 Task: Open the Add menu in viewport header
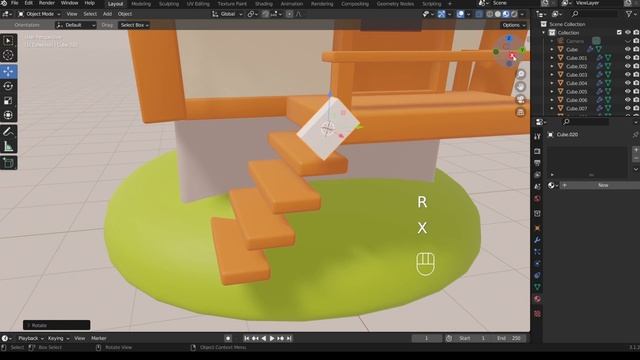click(107, 14)
